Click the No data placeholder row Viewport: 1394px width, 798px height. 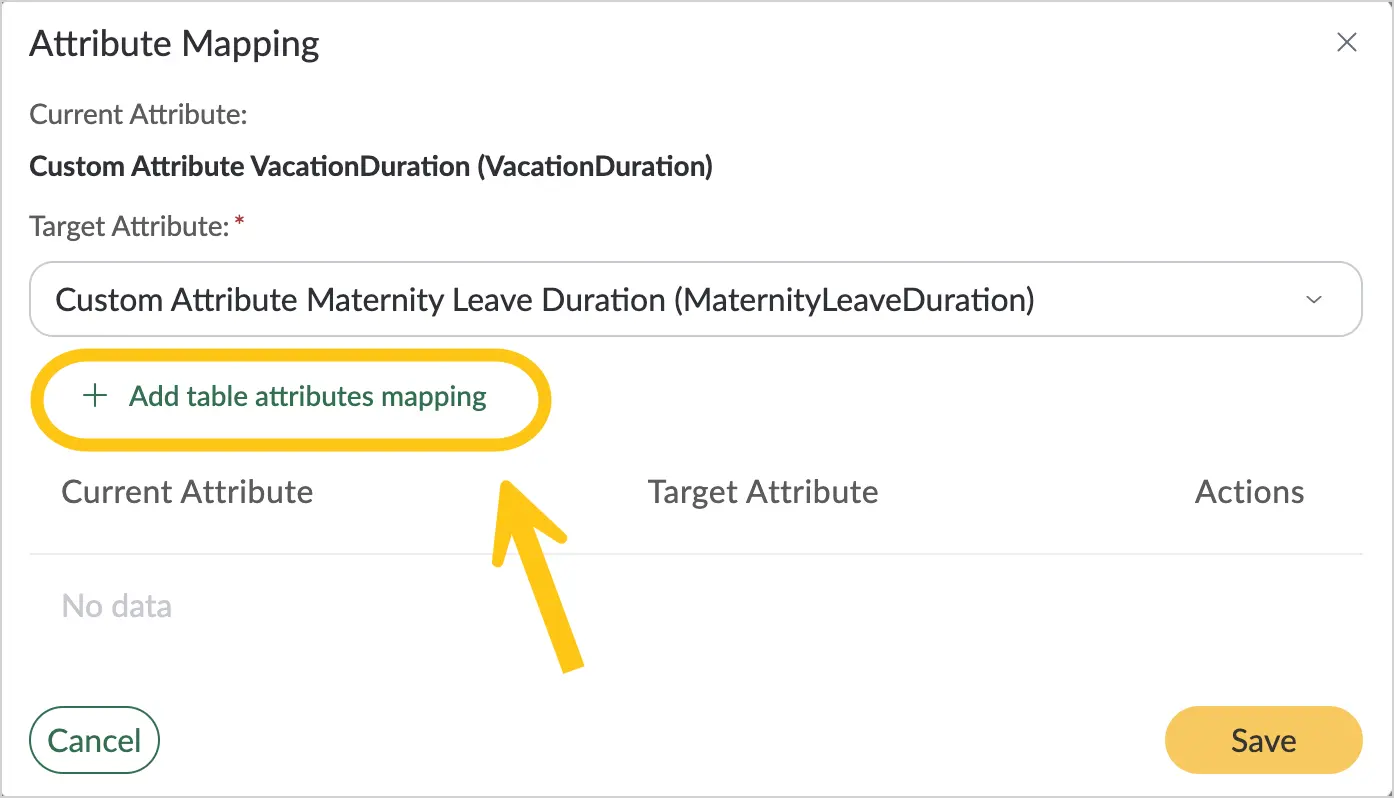(696, 606)
